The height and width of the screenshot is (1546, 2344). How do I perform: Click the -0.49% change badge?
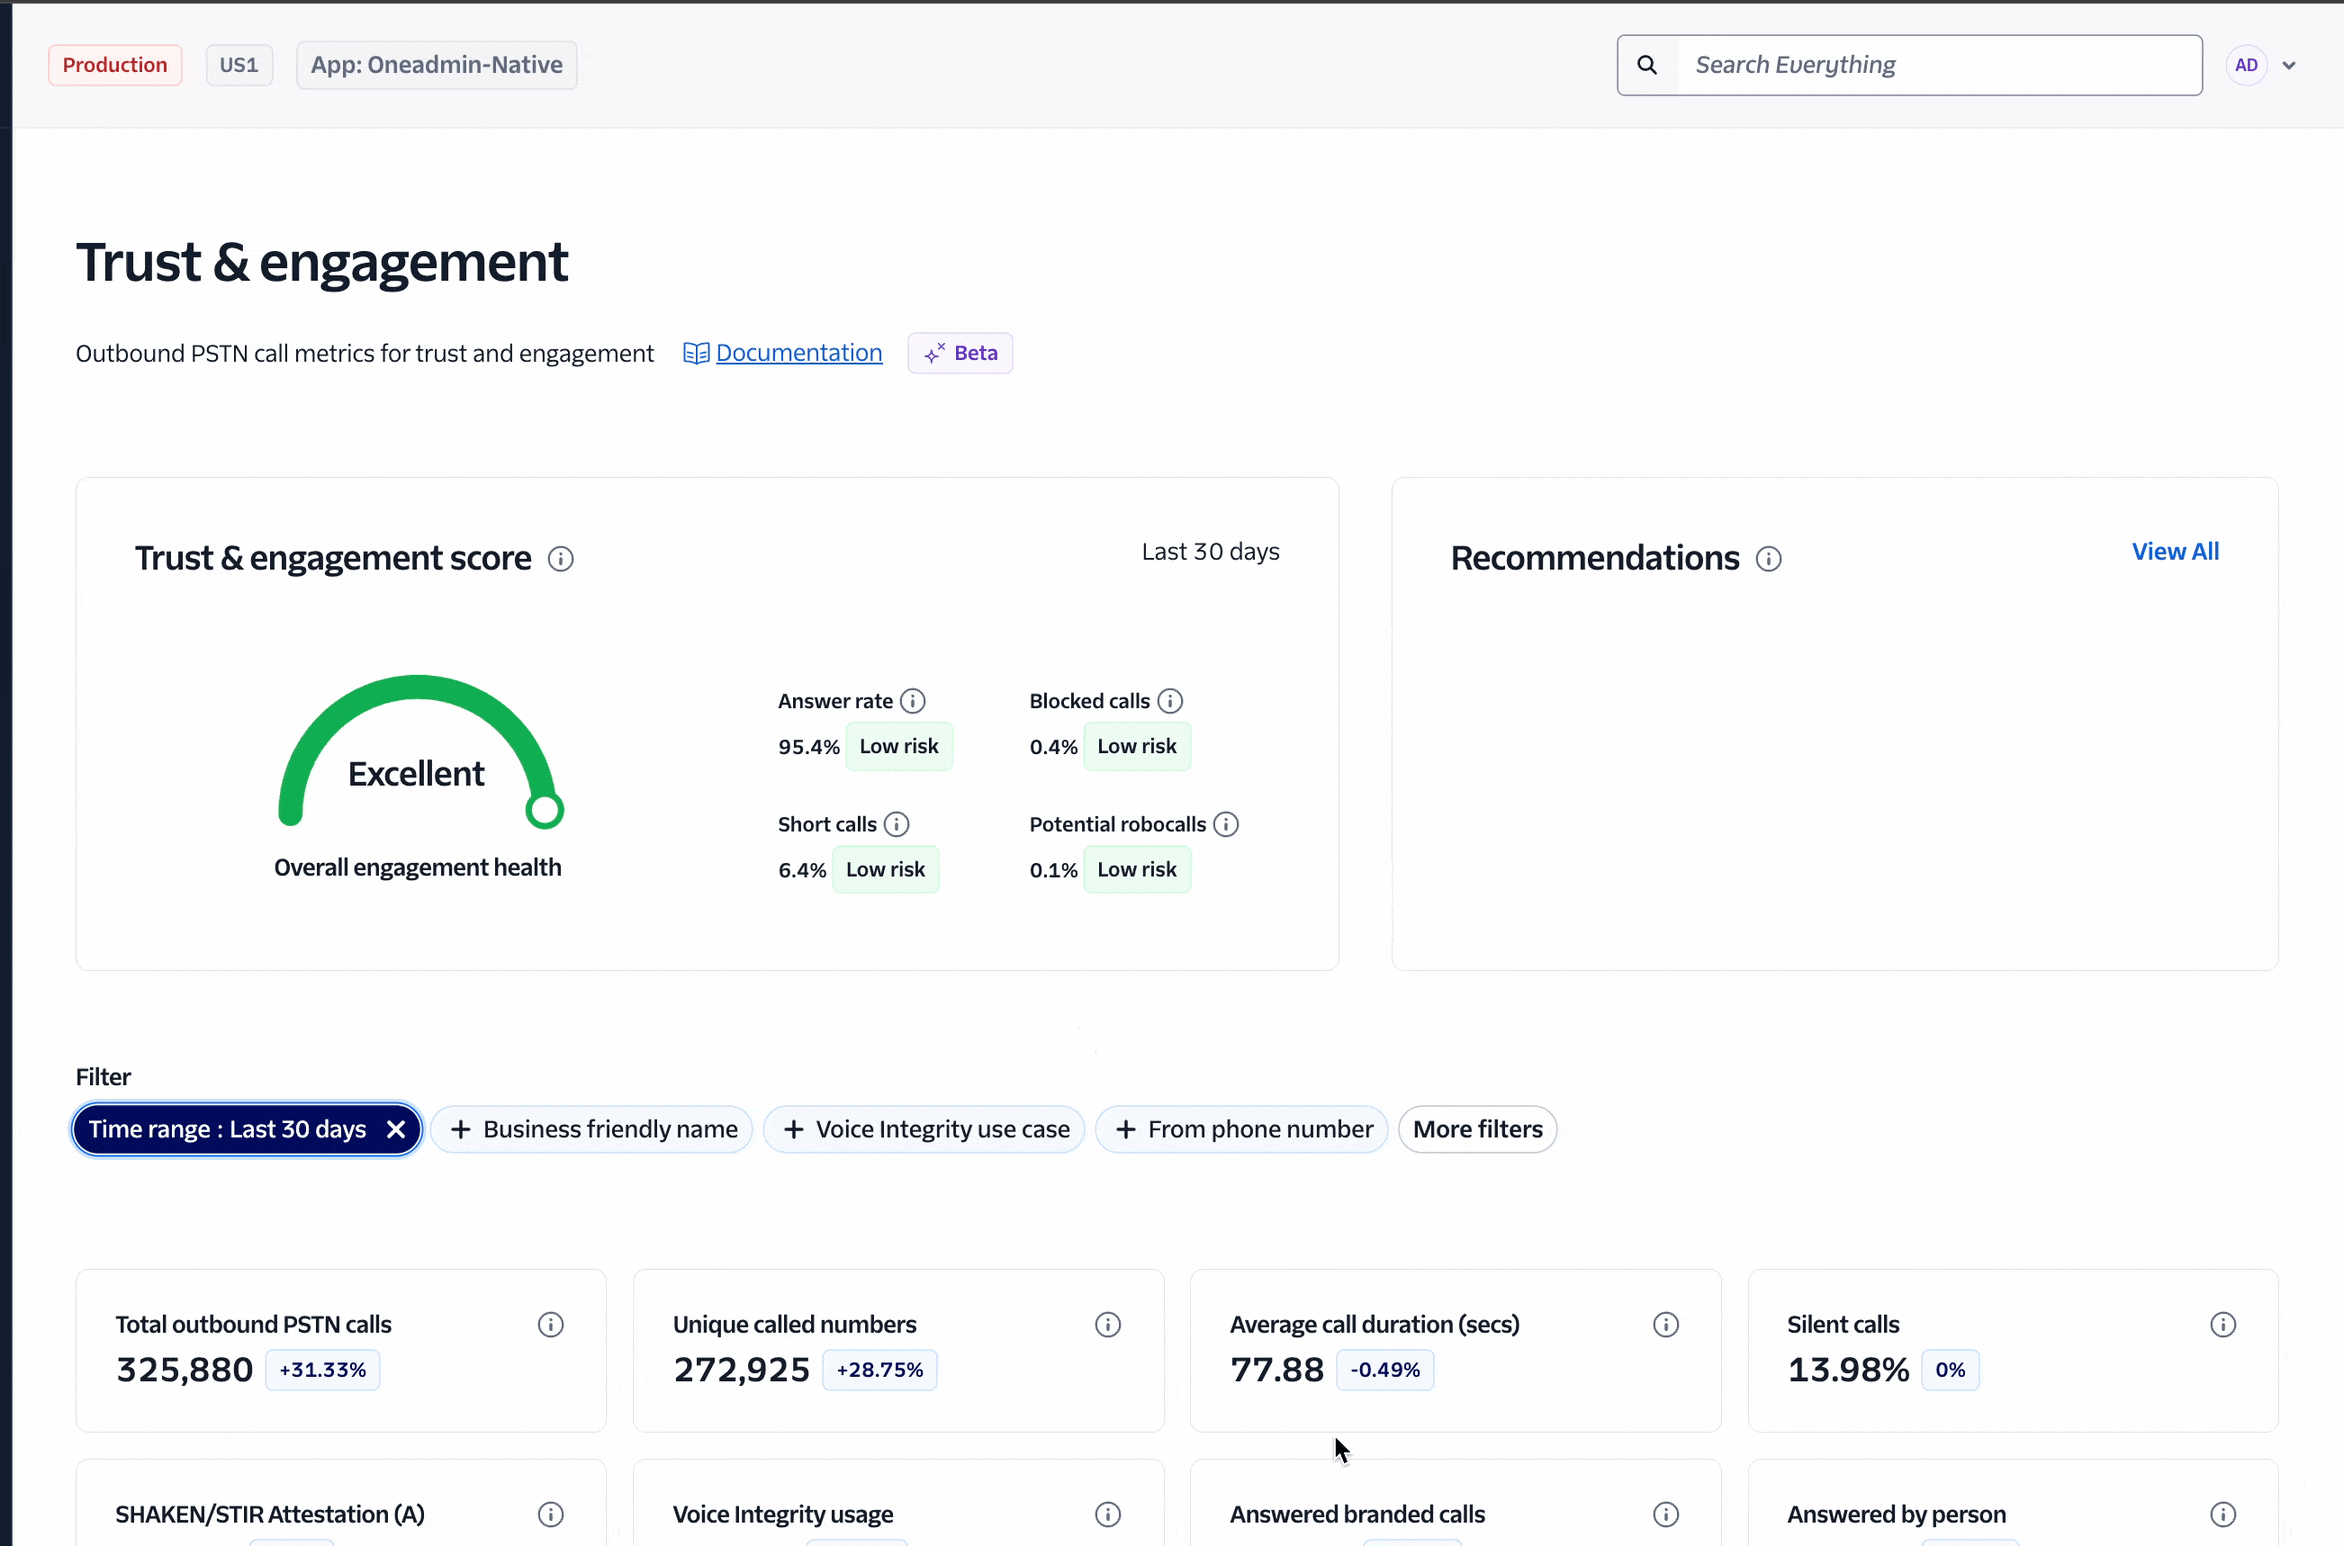coord(1385,1370)
